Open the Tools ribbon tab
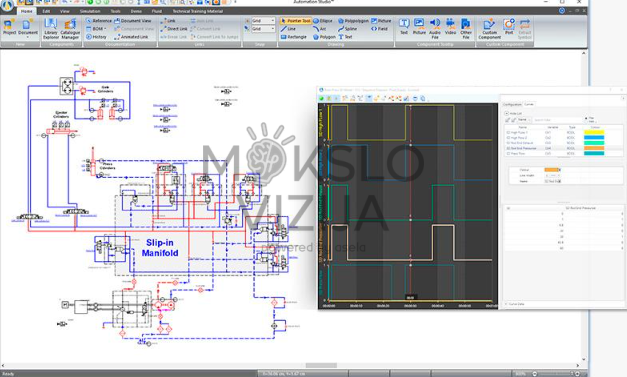This screenshot has height=377, width=627. tap(115, 11)
